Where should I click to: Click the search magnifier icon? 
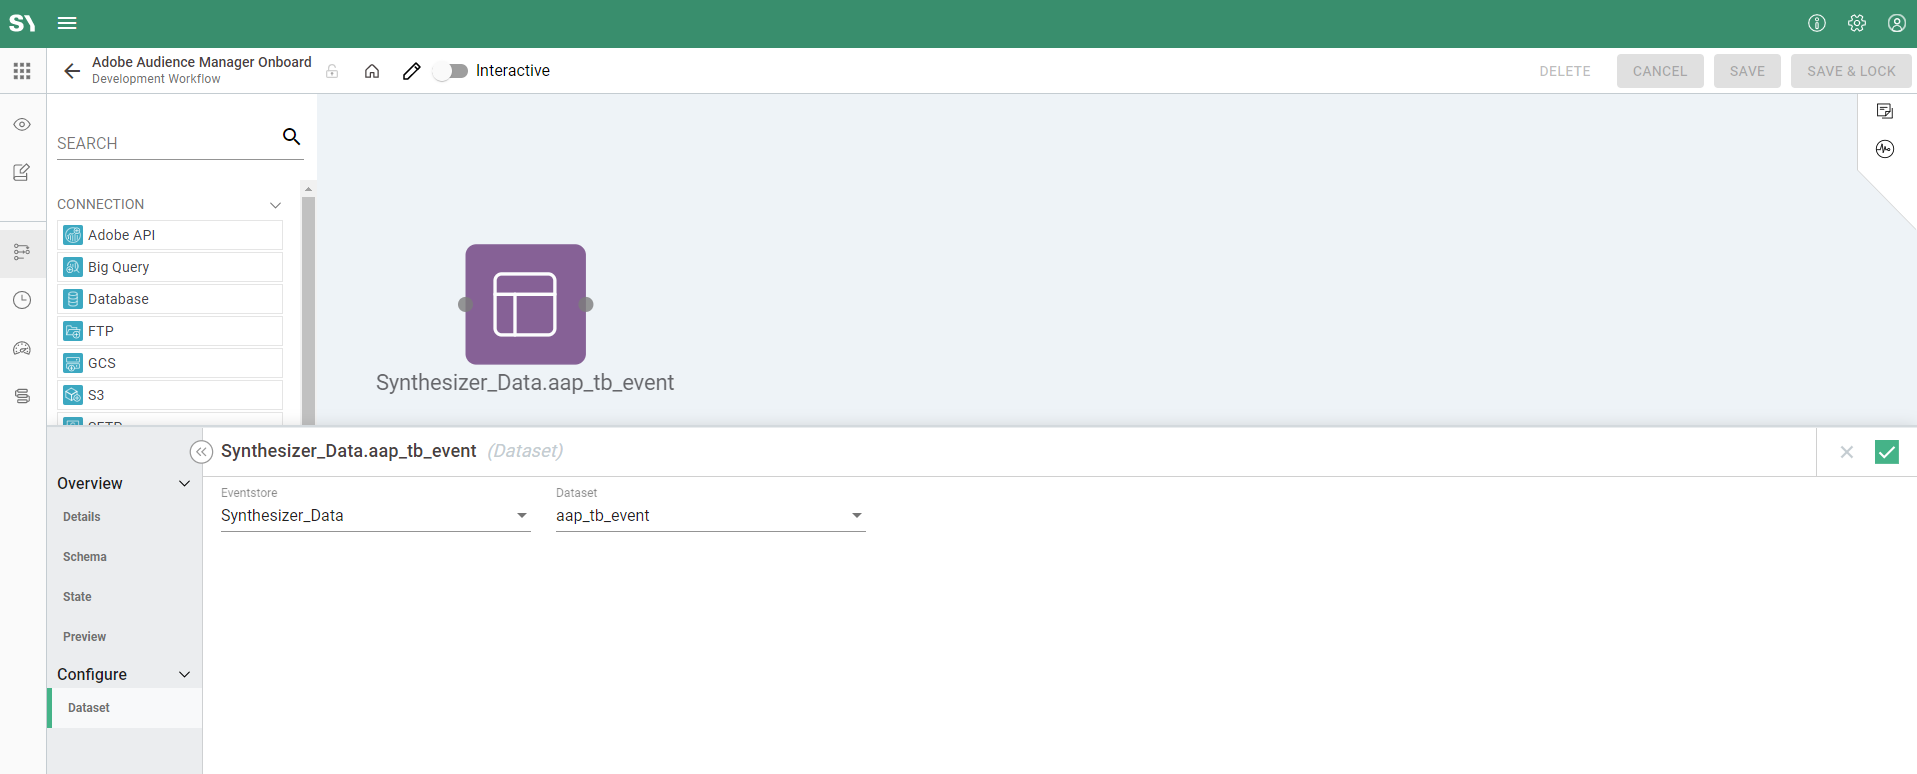point(291,137)
